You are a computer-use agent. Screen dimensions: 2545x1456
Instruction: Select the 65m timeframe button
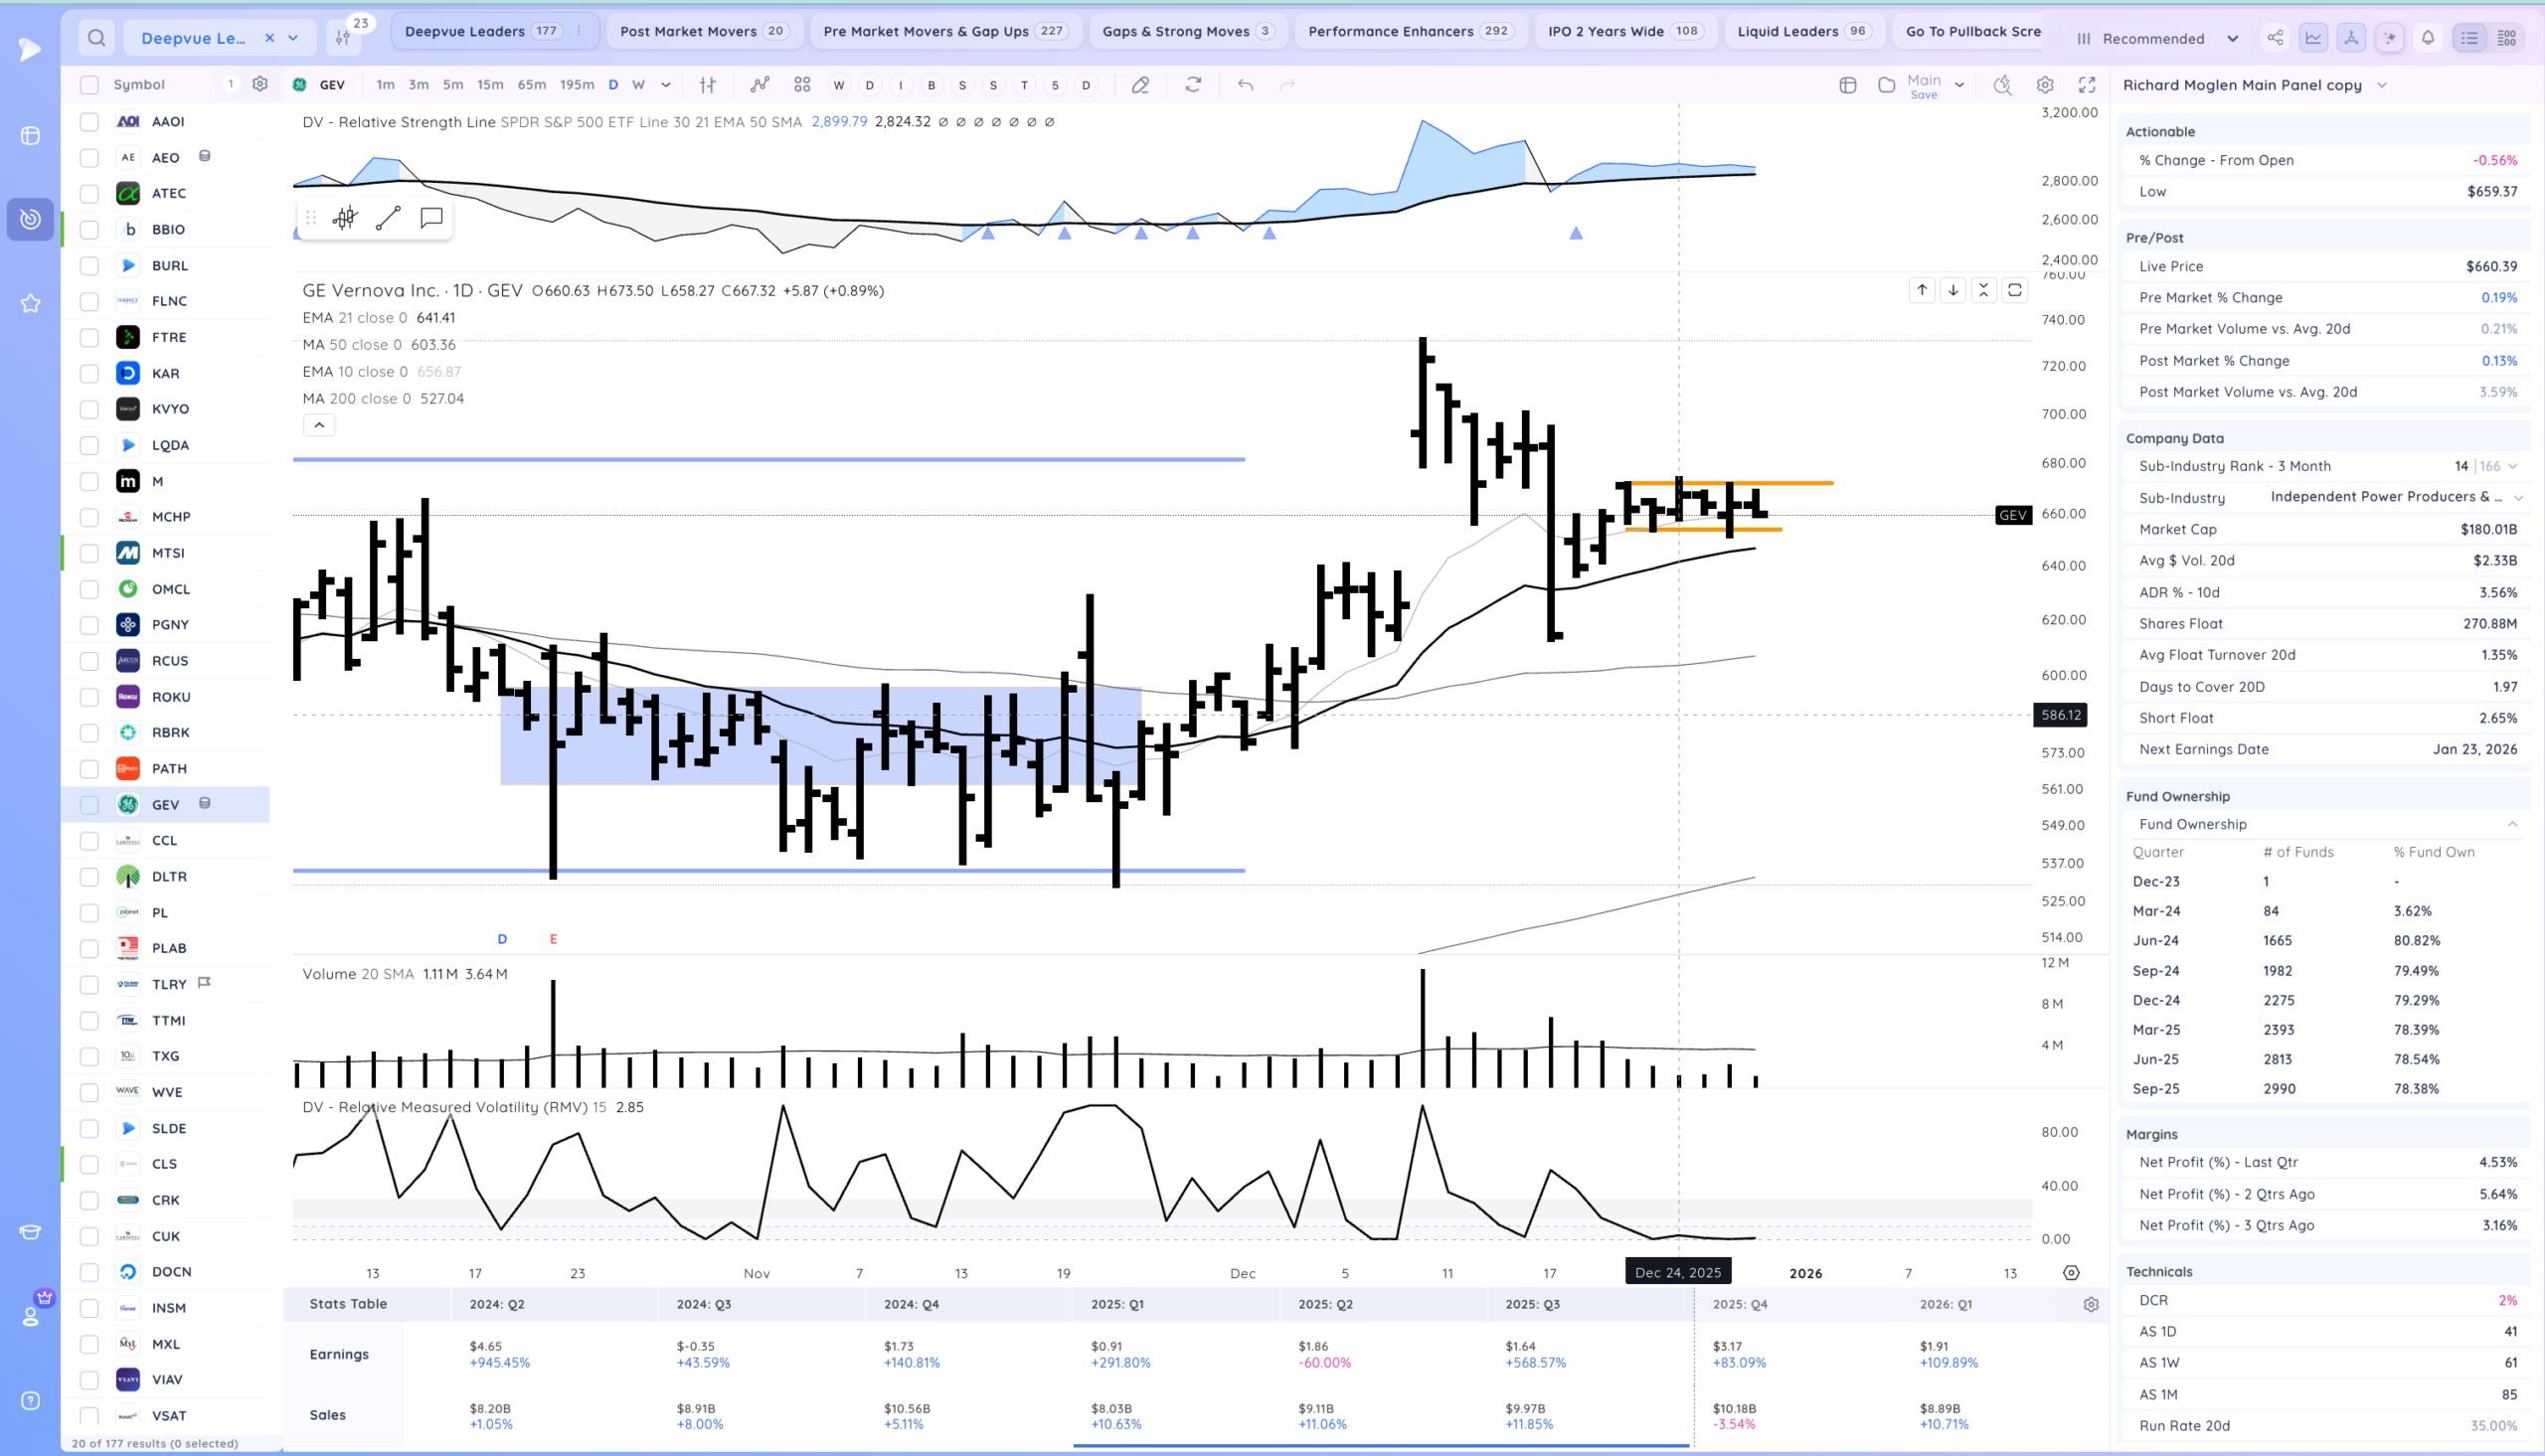point(531,85)
